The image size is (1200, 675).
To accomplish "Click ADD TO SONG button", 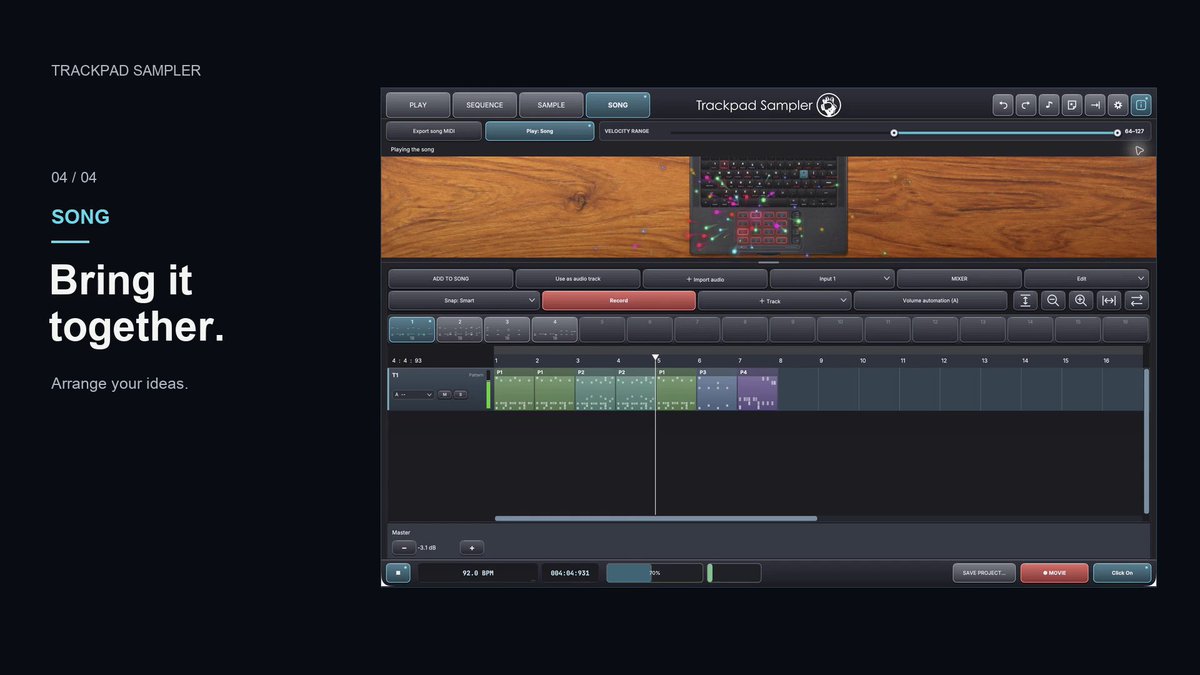I will (x=451, y=279).
